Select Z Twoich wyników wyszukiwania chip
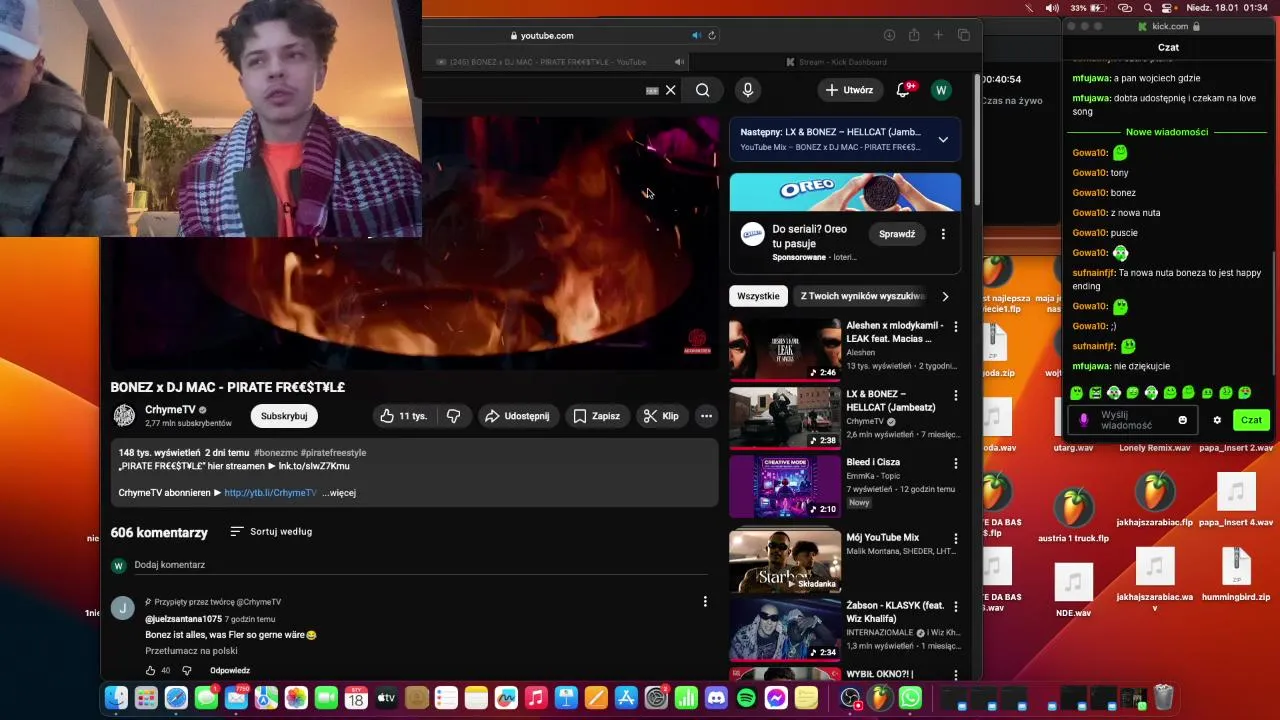 (x=862, y=296)
